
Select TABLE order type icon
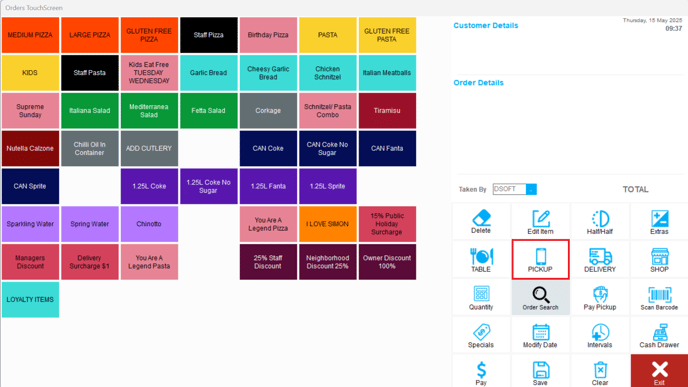click(481, 256)
